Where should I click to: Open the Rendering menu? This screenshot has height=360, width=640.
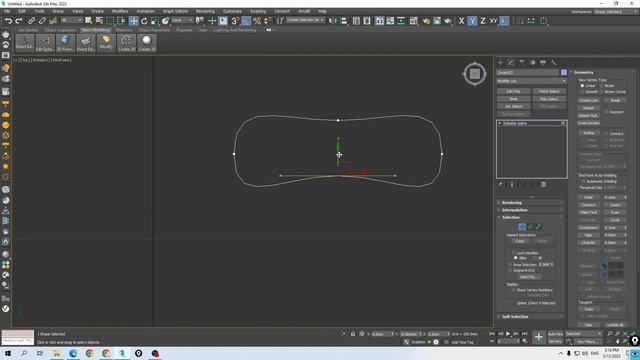[205, 11]
